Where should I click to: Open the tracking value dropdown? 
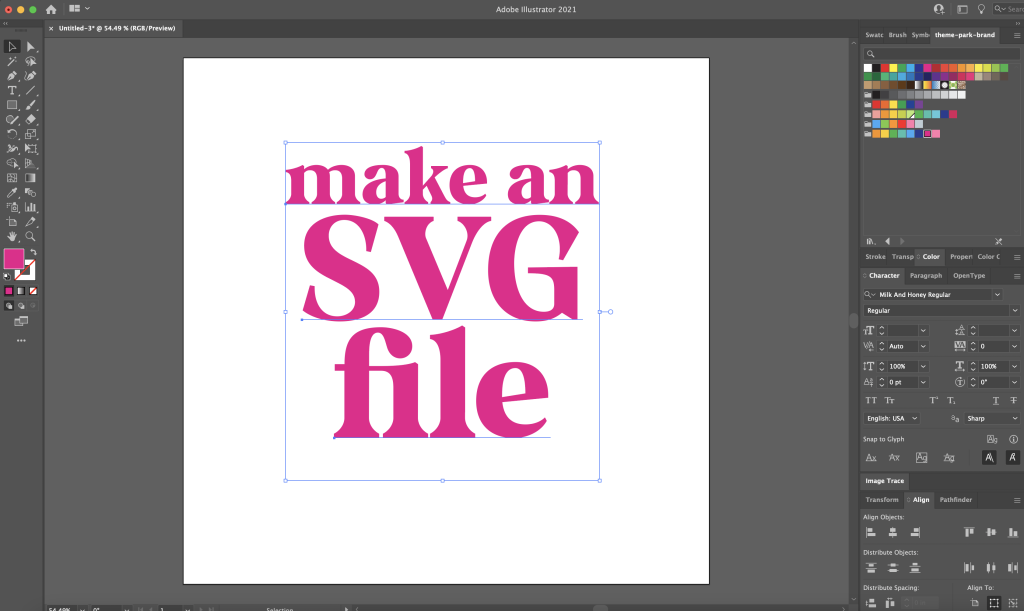(x=1014, y=347)
